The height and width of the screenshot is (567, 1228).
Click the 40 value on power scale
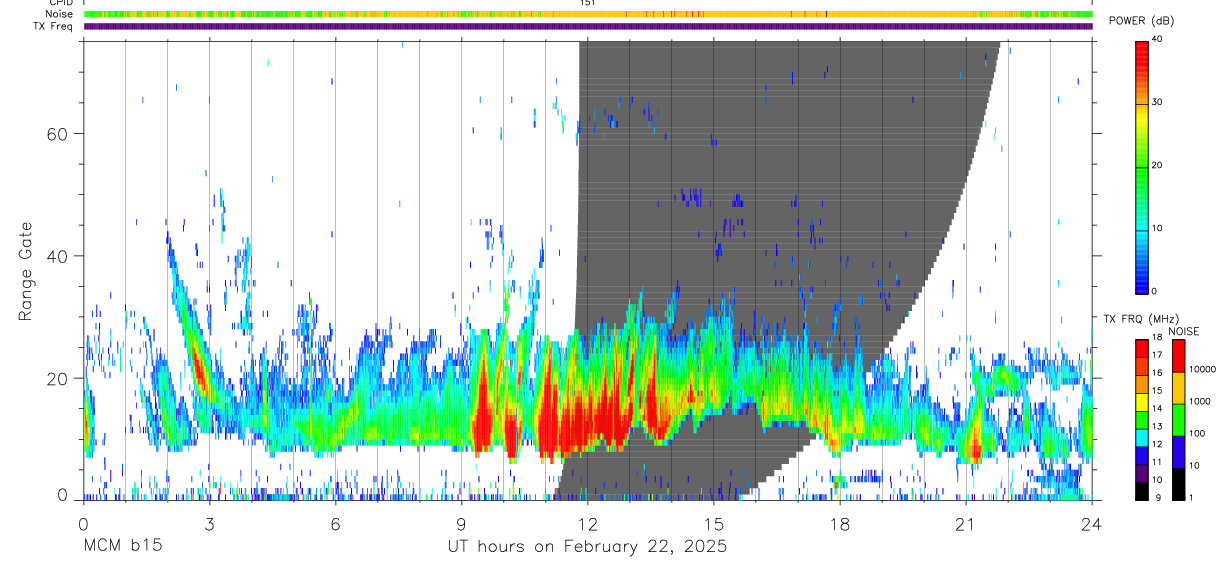pyautogui.click(x=1157, y=39)
